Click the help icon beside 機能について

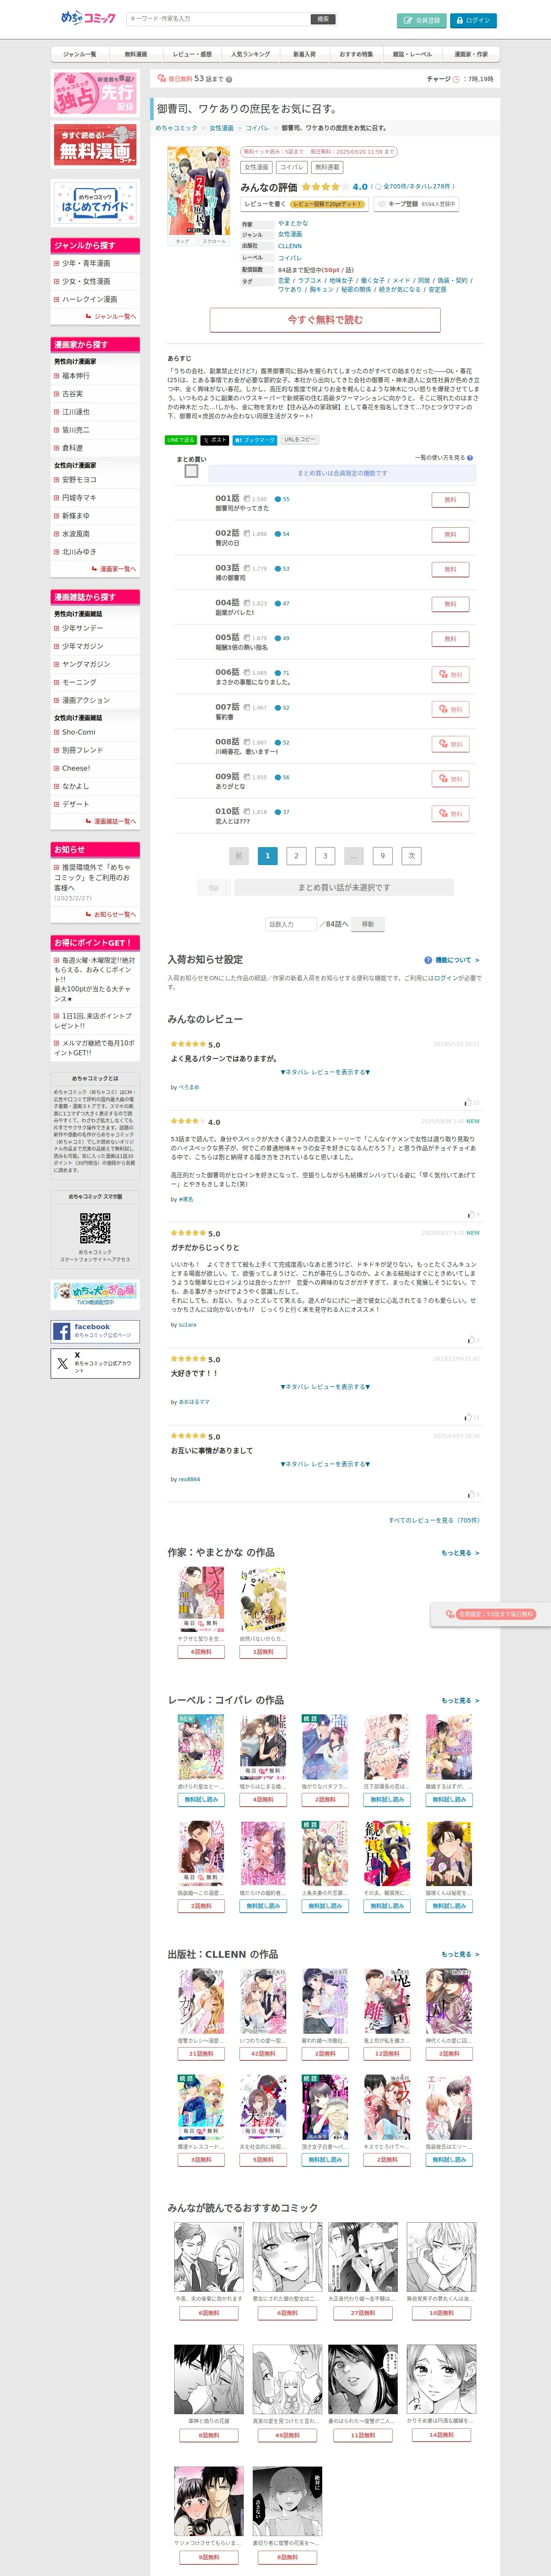(428, 960)
